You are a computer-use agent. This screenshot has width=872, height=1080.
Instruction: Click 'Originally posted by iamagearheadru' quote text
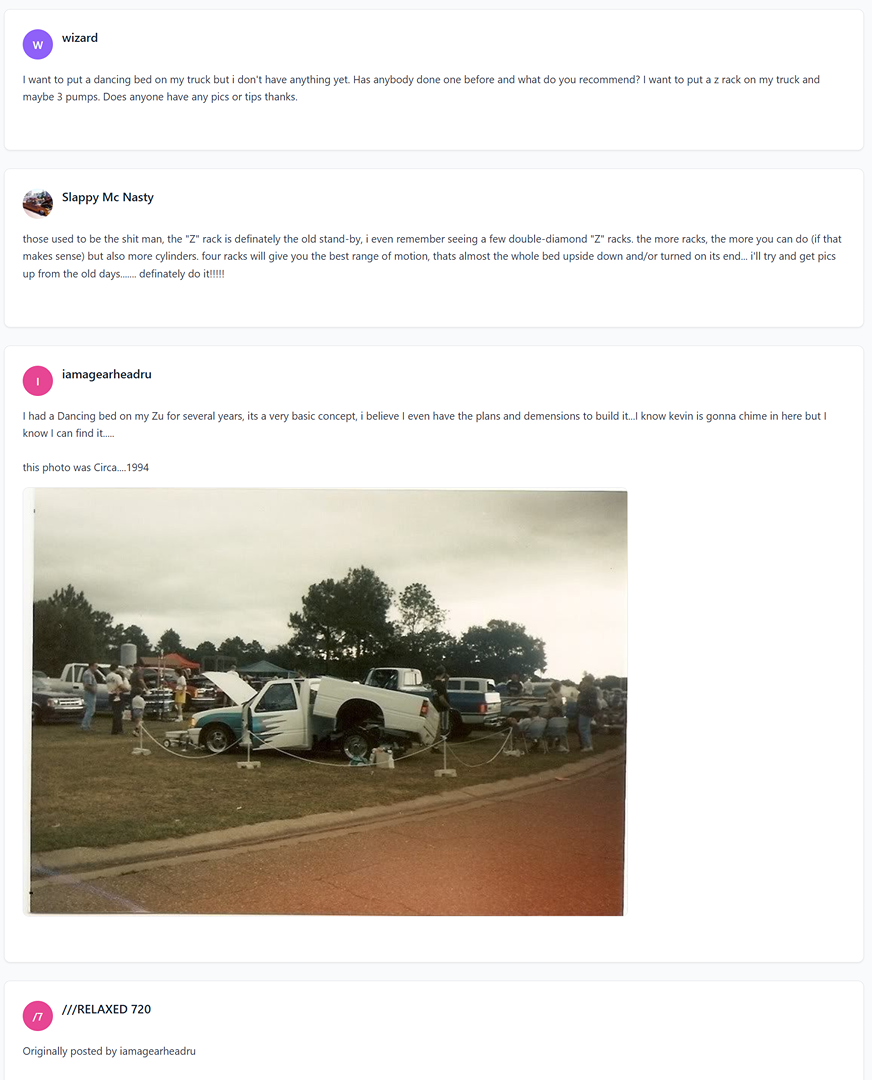(x=109, y=1051)
